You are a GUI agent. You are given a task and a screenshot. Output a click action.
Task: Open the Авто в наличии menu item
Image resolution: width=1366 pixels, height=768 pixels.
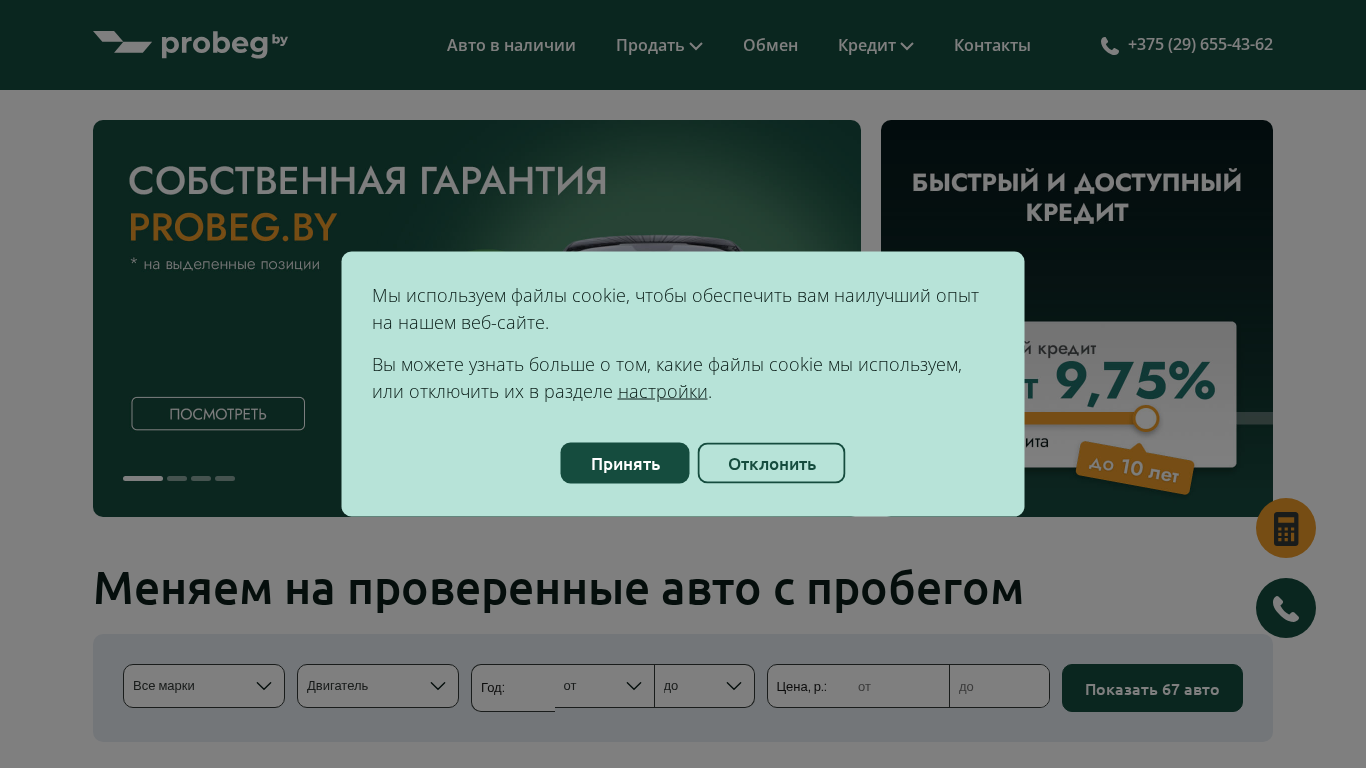pyautogui.click(x=511, y=45)
